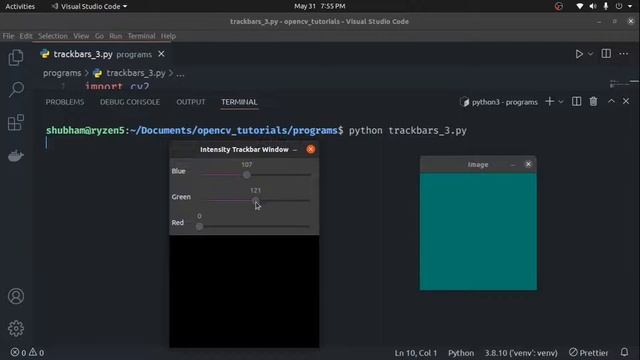Open editor More Actions ellipsis
Screen dimensions: 640x360
pos(624,53)
